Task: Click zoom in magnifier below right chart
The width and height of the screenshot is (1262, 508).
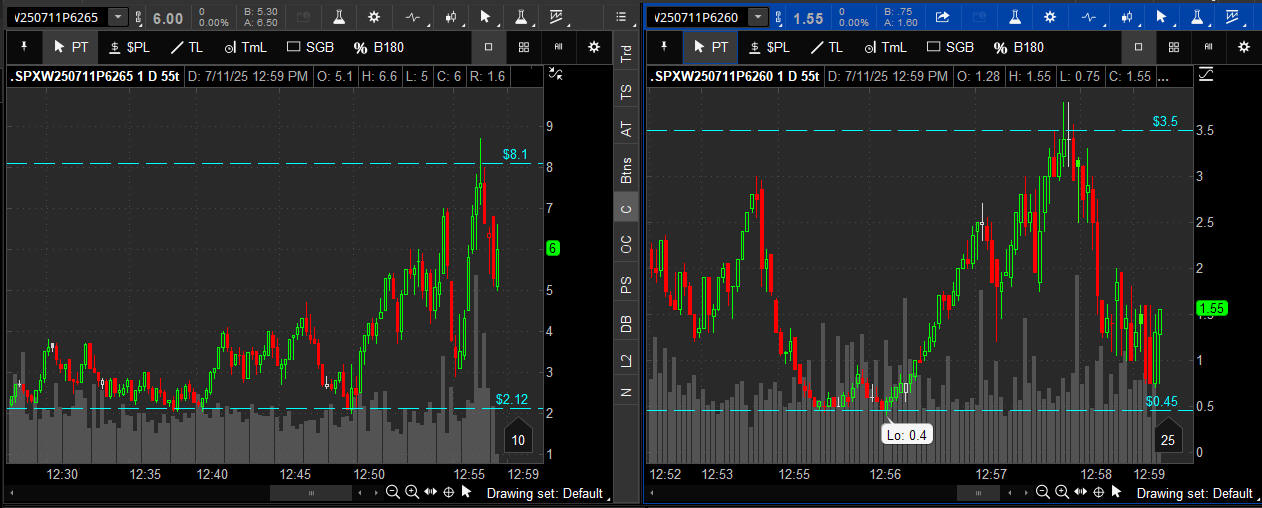Action: pos(1061,492)
